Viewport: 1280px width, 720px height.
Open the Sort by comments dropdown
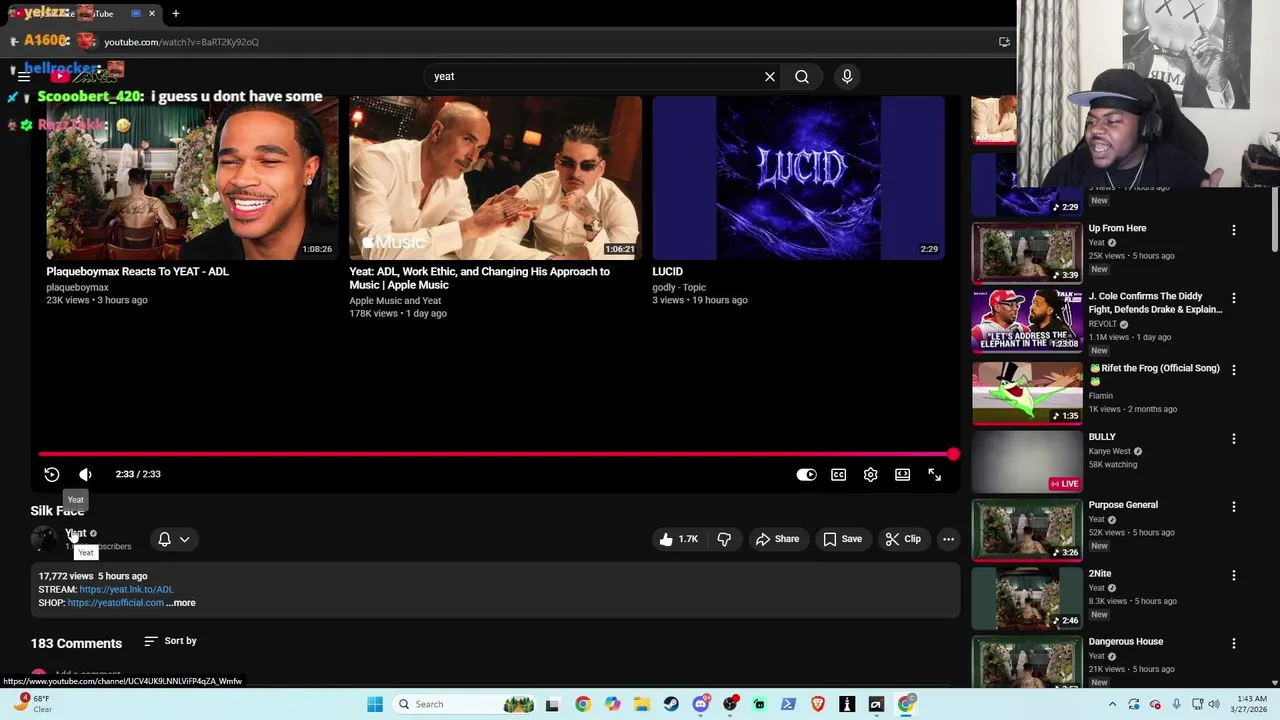[170, 641]
